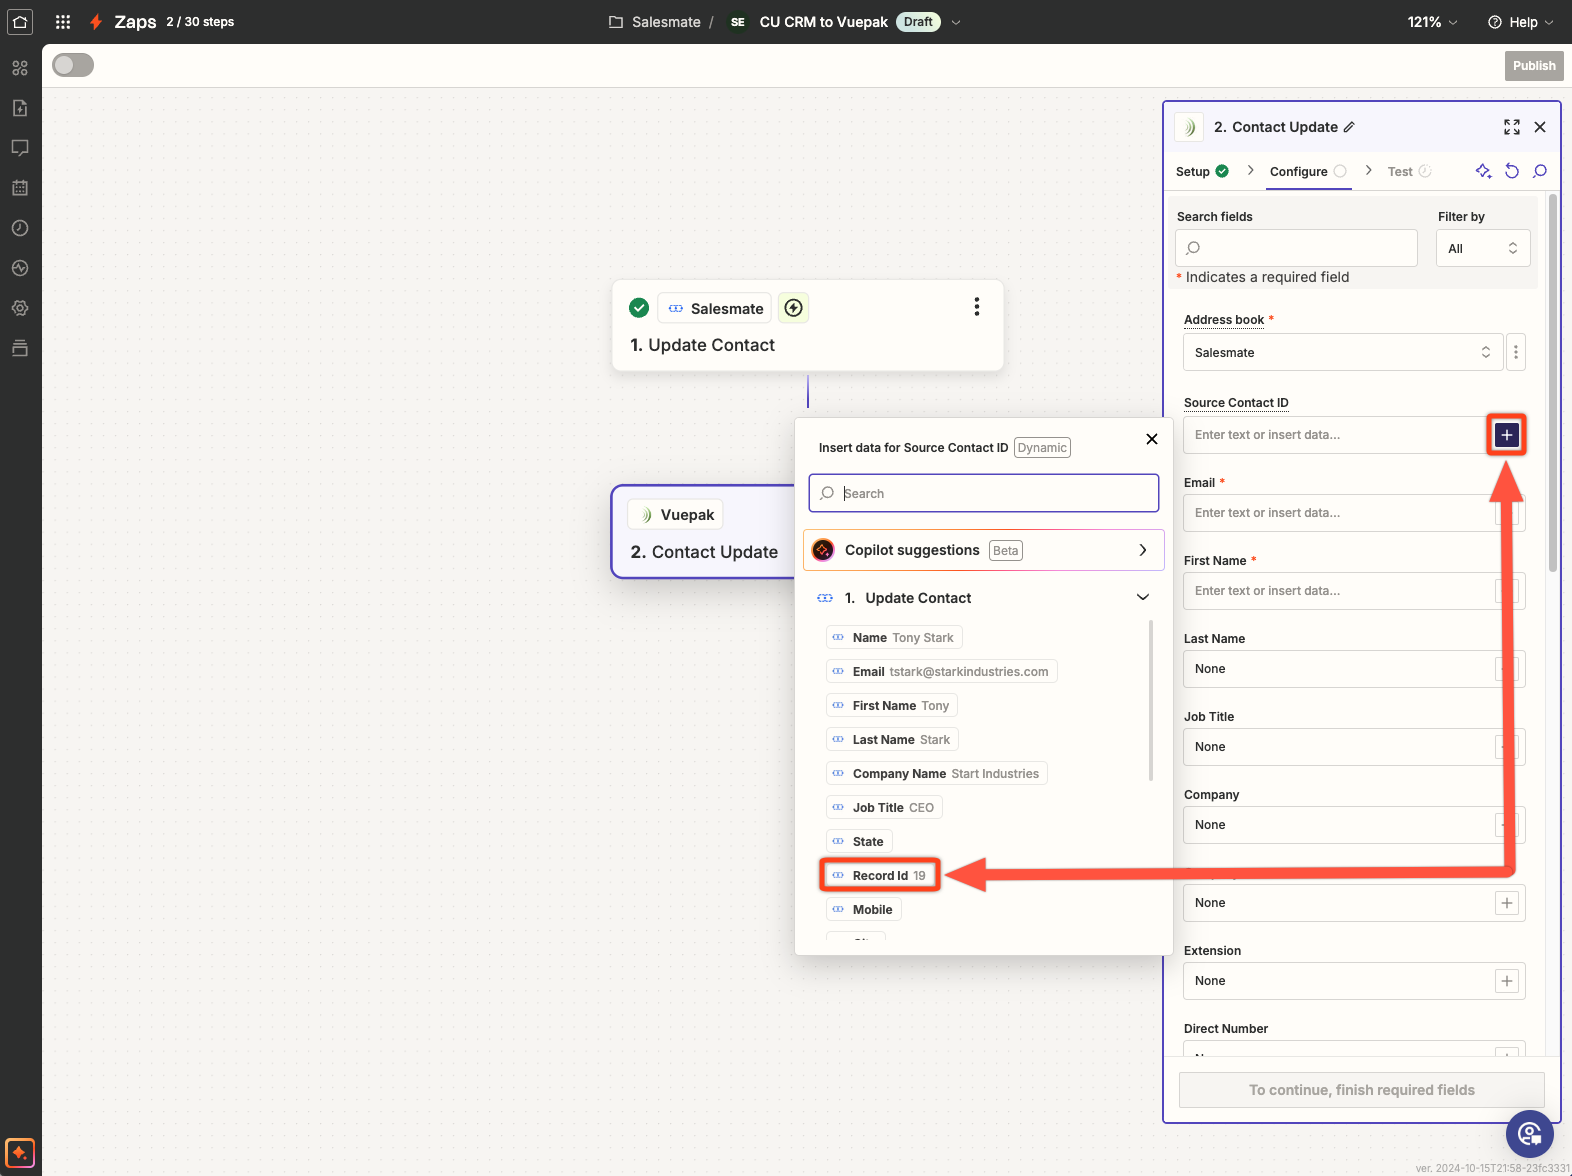Click the undo changes icon in panel
Viewport: 1572px width, 1176px height.
tap(1511, 171)
